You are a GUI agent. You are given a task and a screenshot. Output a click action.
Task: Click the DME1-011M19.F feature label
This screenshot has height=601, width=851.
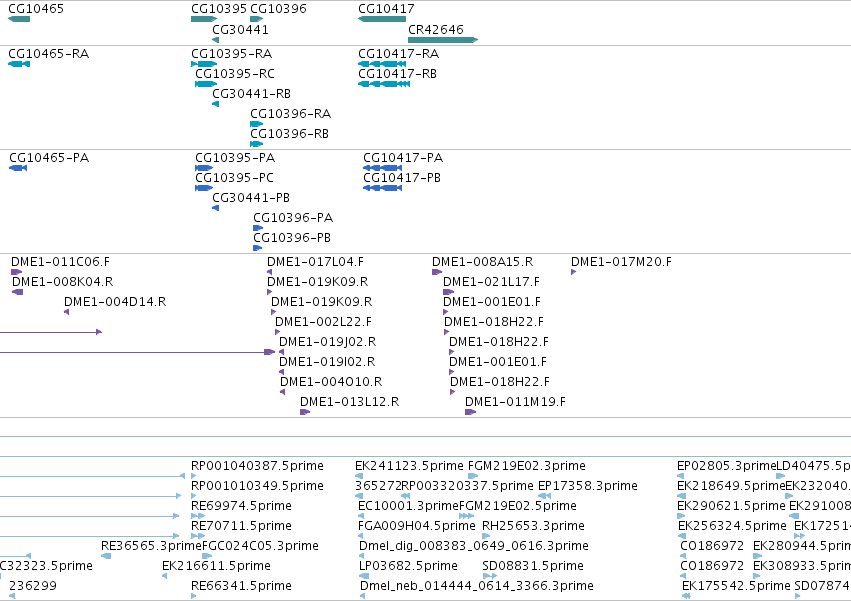coord(516,403)
